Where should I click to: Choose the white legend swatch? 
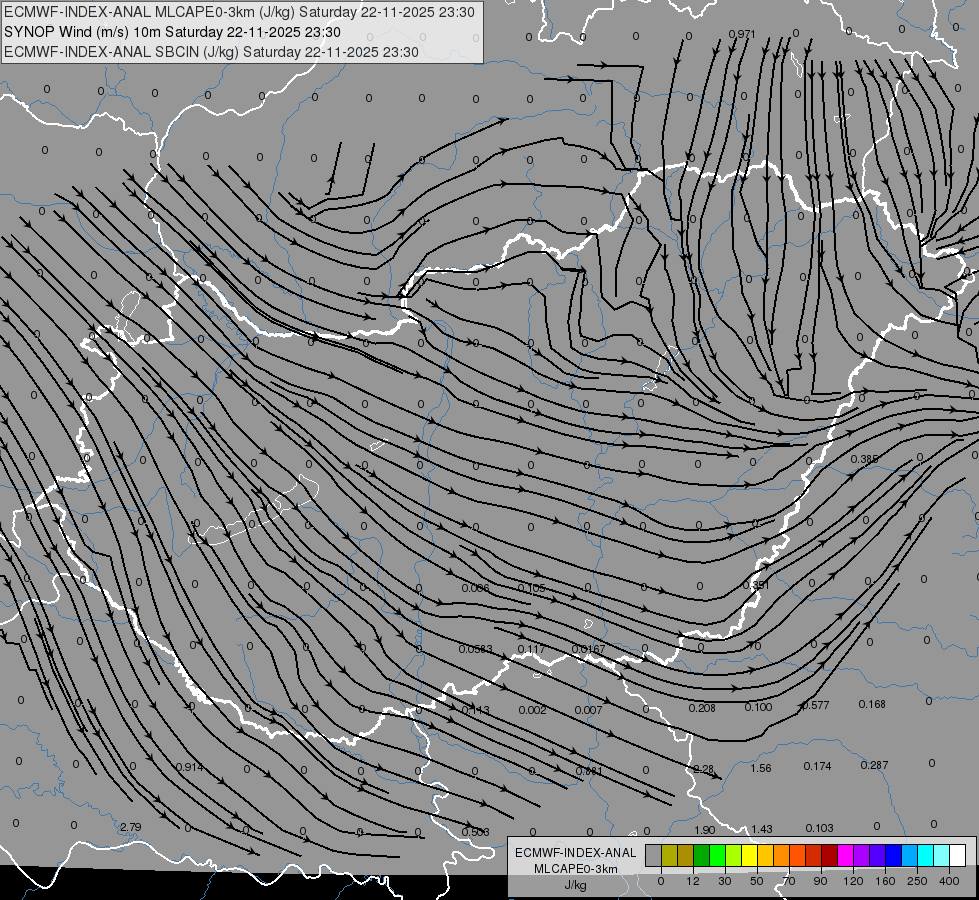(957, 855)
